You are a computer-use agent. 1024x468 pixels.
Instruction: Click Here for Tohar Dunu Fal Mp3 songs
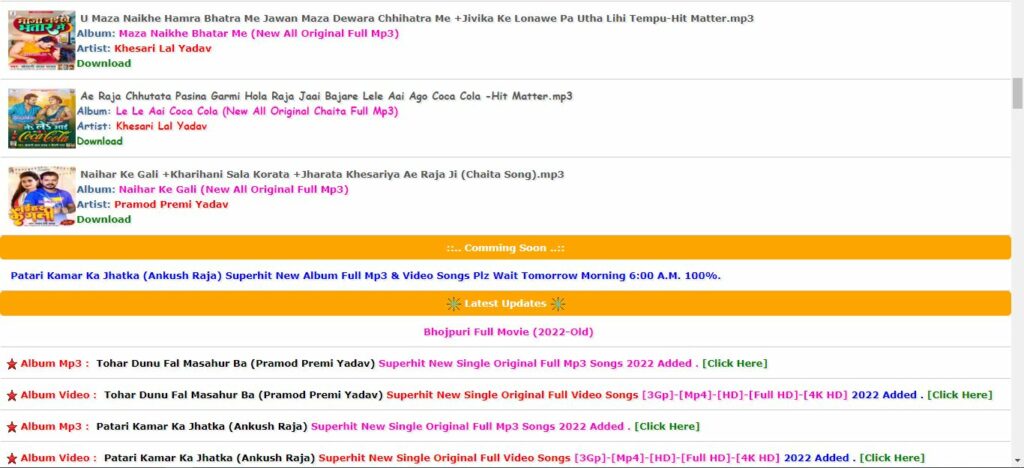click(x=735, y=363)
